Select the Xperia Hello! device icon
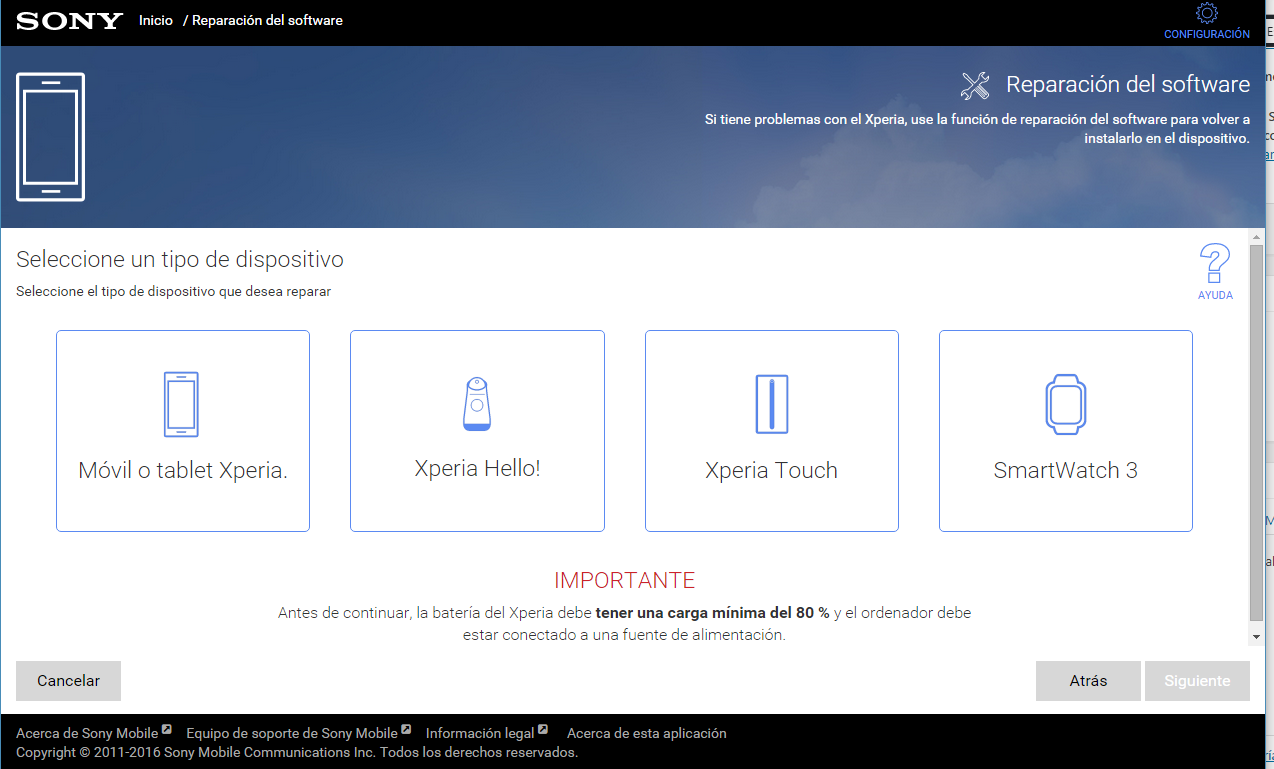Viewport: 1274px width, 769px height. coord(477,404)
